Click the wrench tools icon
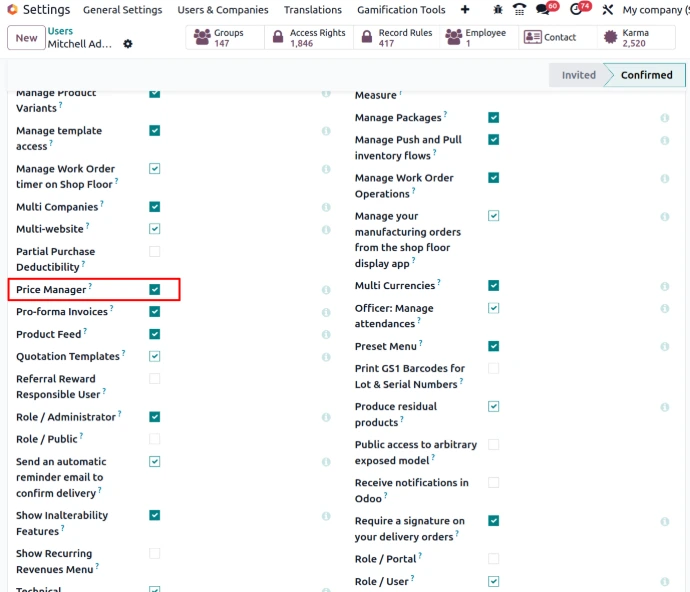 point(607,10)
